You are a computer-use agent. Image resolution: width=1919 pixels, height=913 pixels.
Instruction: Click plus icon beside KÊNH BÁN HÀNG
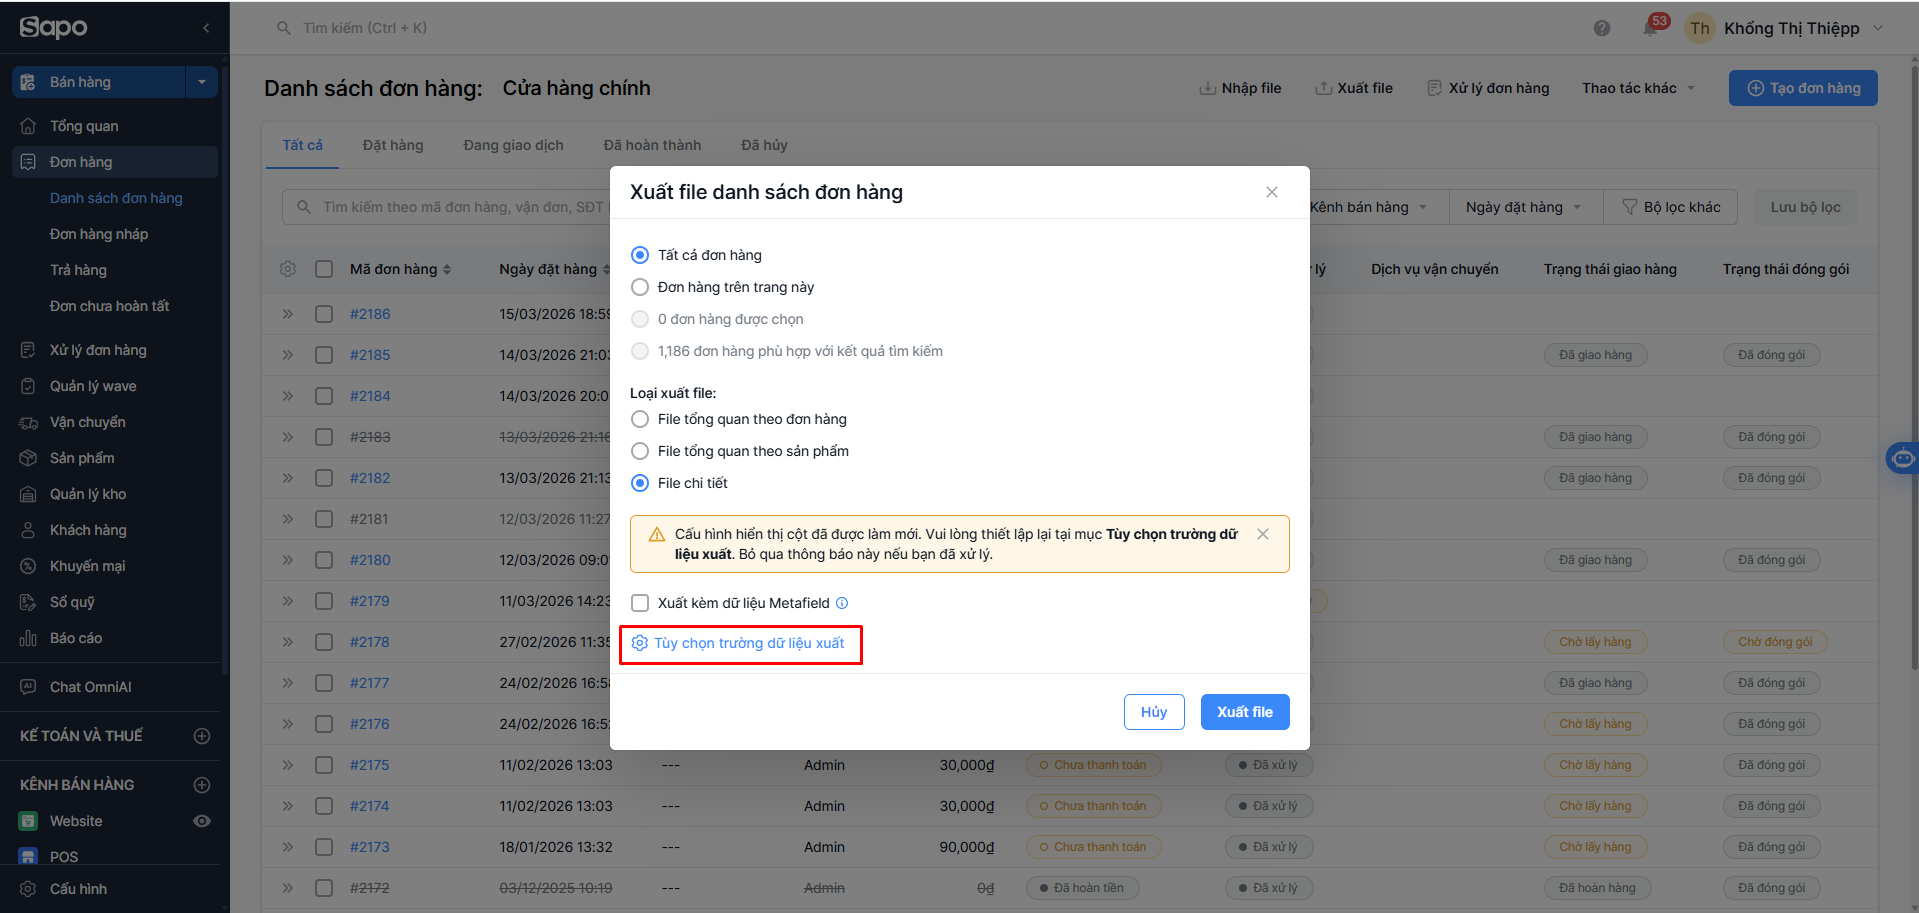coord(202,785)
